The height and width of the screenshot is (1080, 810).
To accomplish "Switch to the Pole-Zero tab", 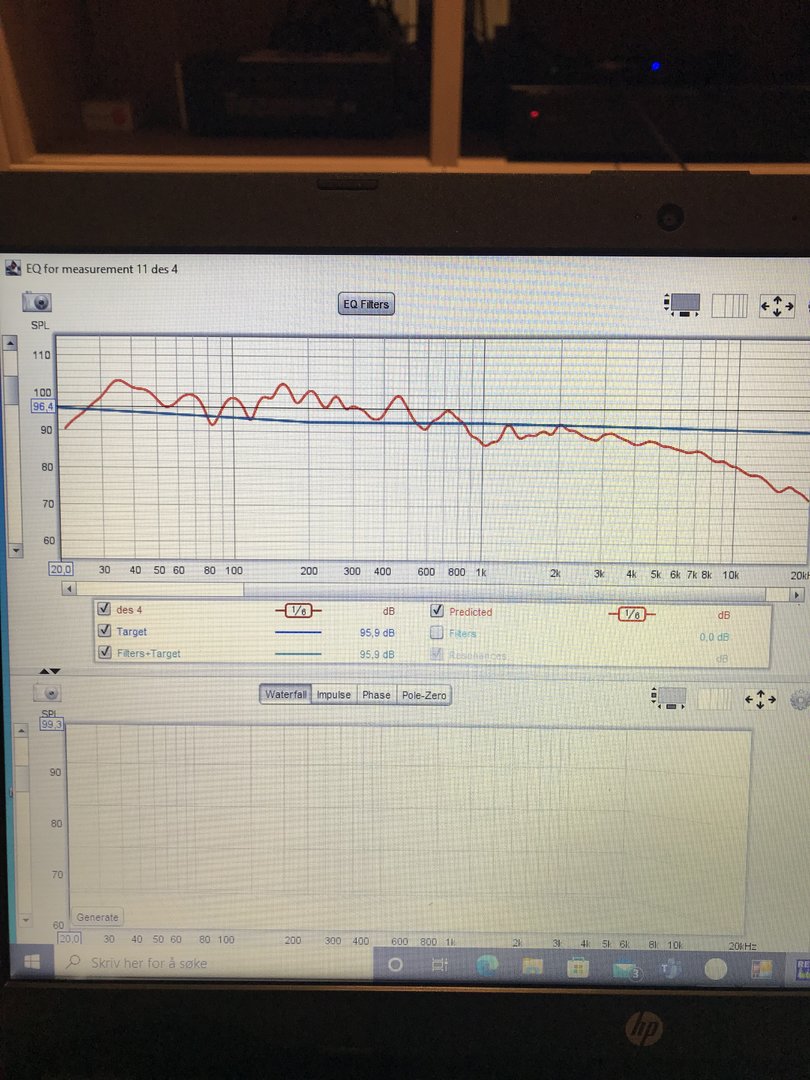I will (424, 696).
